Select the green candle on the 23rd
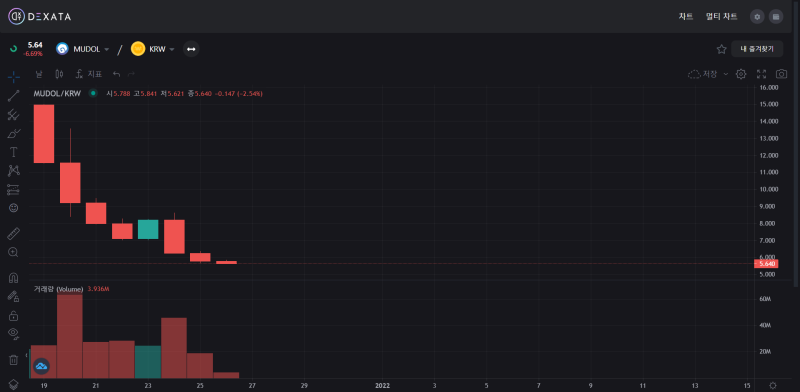This screenshot has height=392, width=800. 148,229
